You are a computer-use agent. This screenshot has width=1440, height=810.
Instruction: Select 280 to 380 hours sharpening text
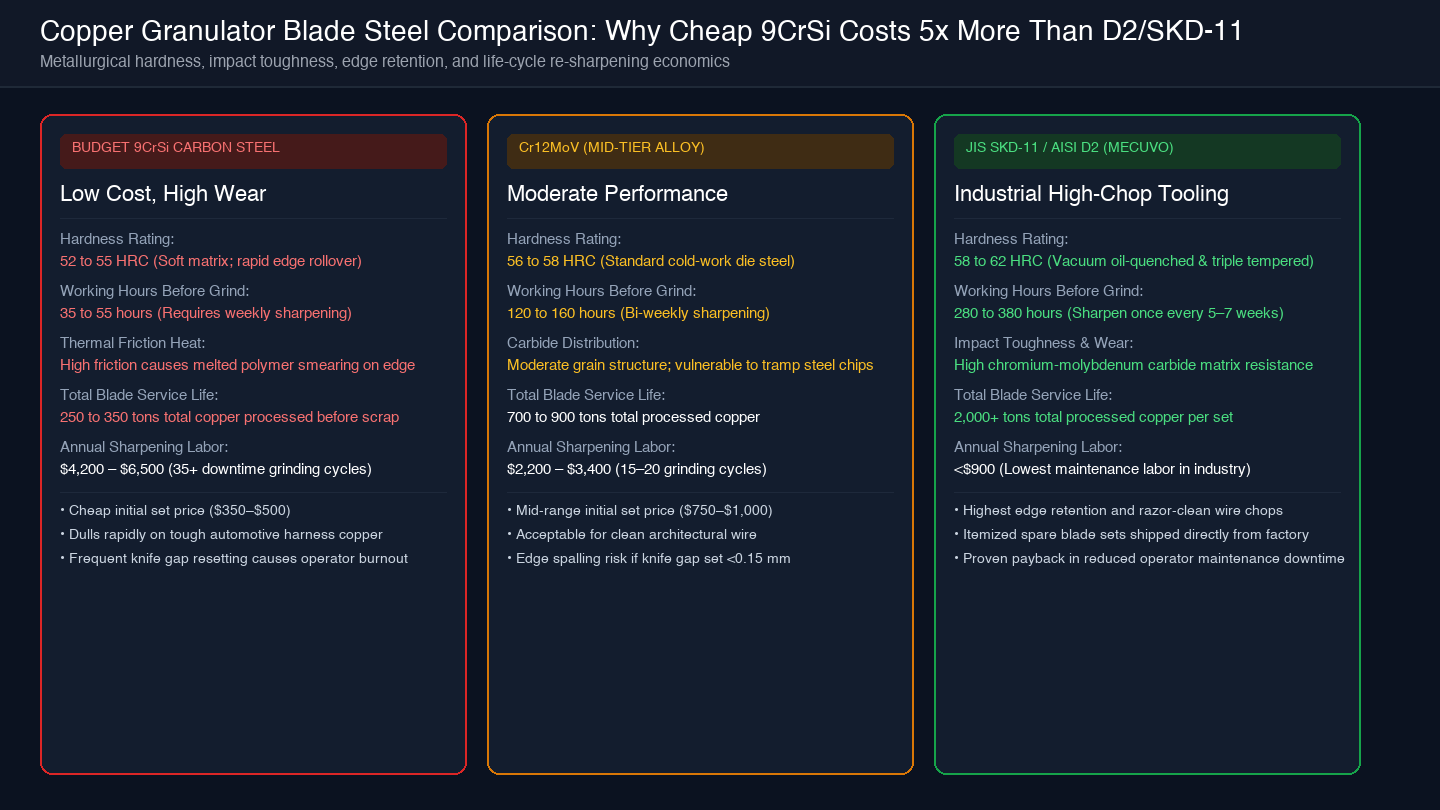coord(1119,313)
